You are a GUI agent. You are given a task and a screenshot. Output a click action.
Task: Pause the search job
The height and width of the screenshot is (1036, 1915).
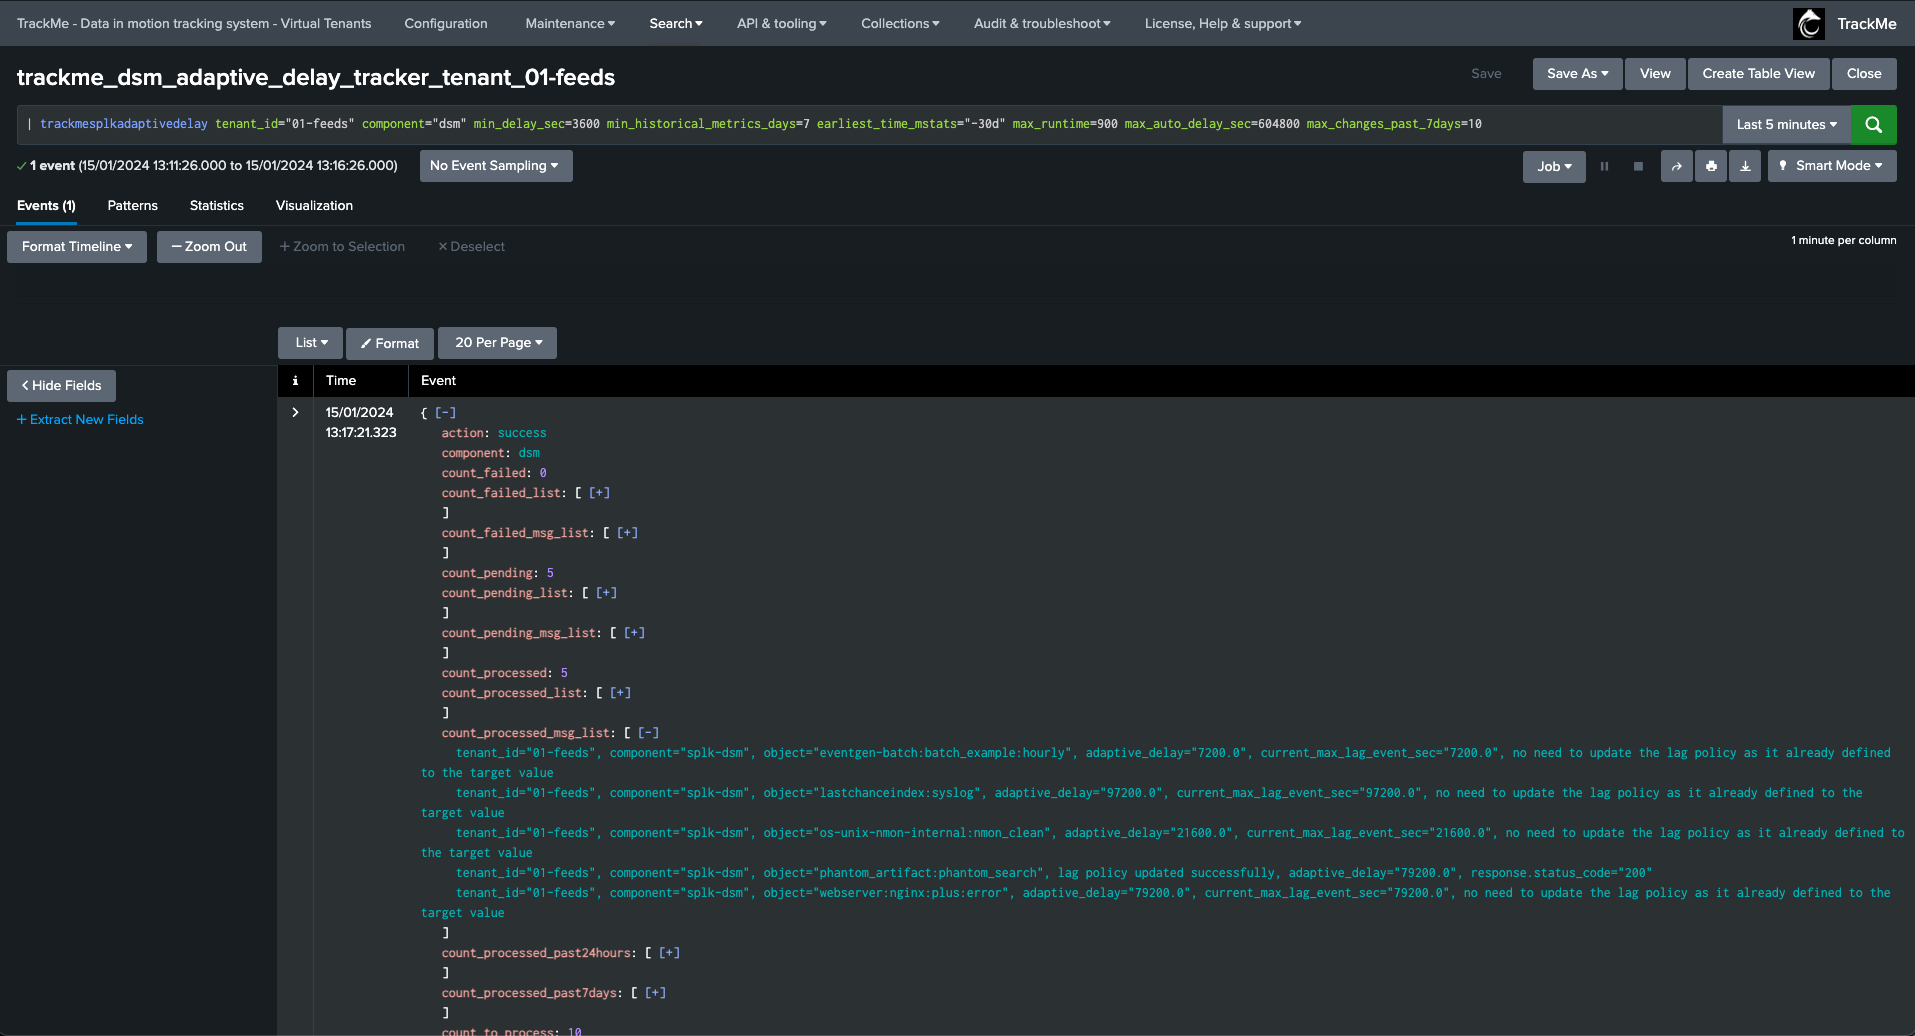pyautogui.click(x=1604, y=166)
